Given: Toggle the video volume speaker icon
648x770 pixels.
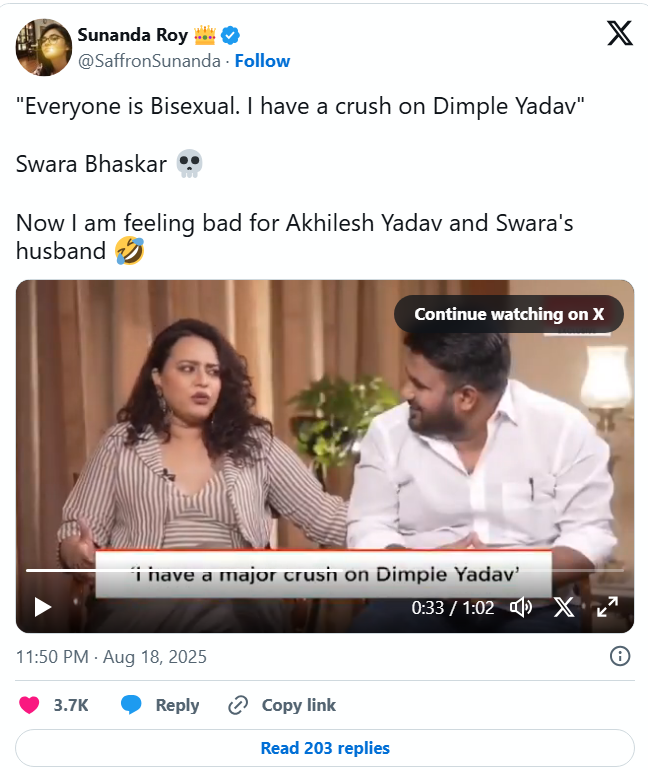Looking at the screenshot, I should click(x=520, y=607).
